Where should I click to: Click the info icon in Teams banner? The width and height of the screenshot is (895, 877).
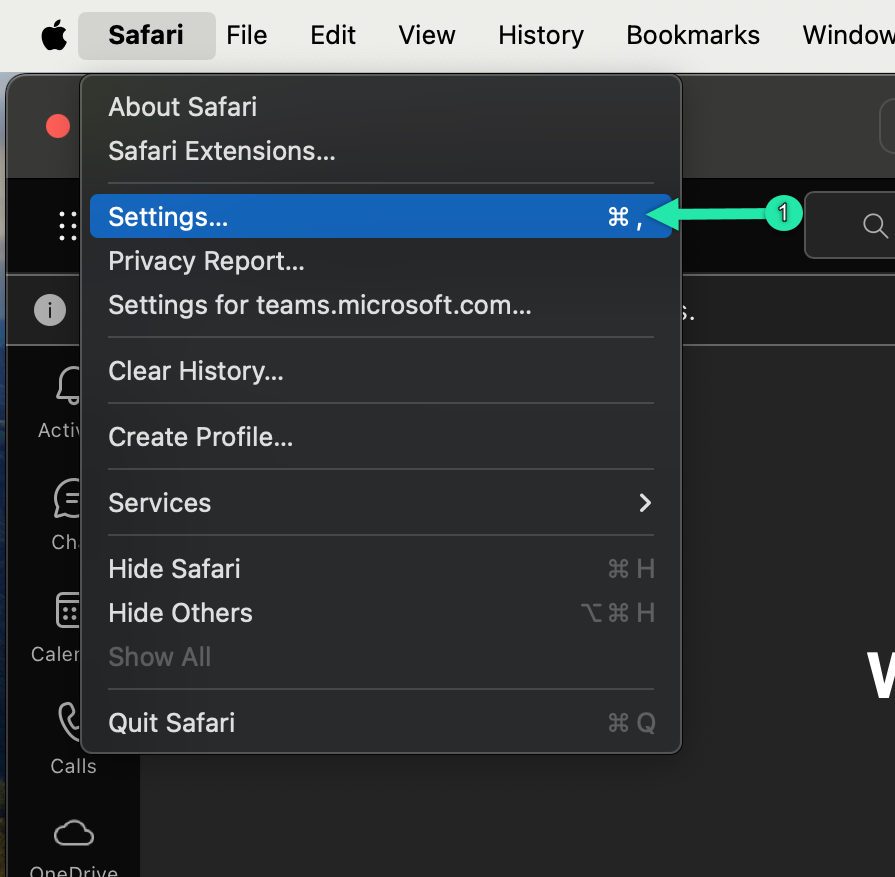tap(50, 310)
